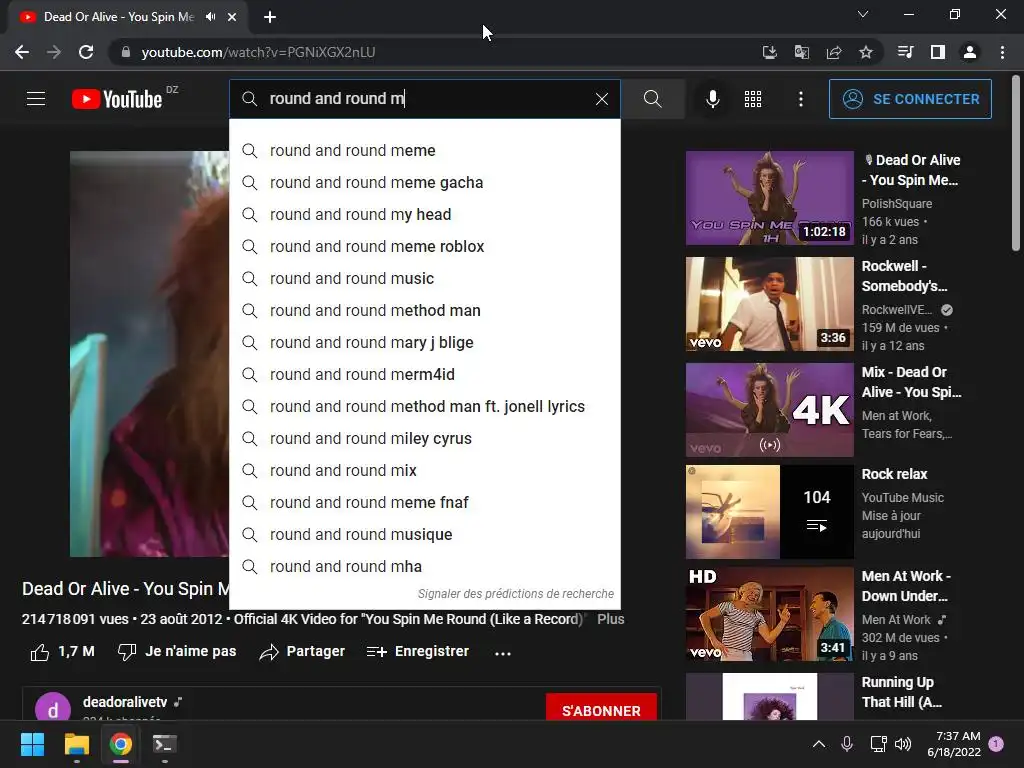
Task: Click 'Signaler des prédictions de recherche' link
Action: [x=515, y=594]
